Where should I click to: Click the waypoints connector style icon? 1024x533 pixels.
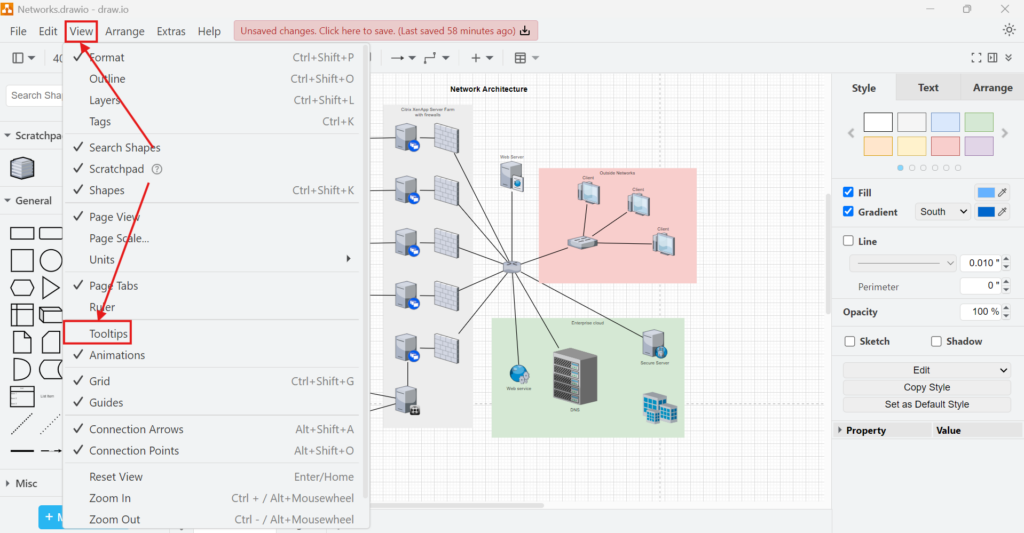pos(431,58)
